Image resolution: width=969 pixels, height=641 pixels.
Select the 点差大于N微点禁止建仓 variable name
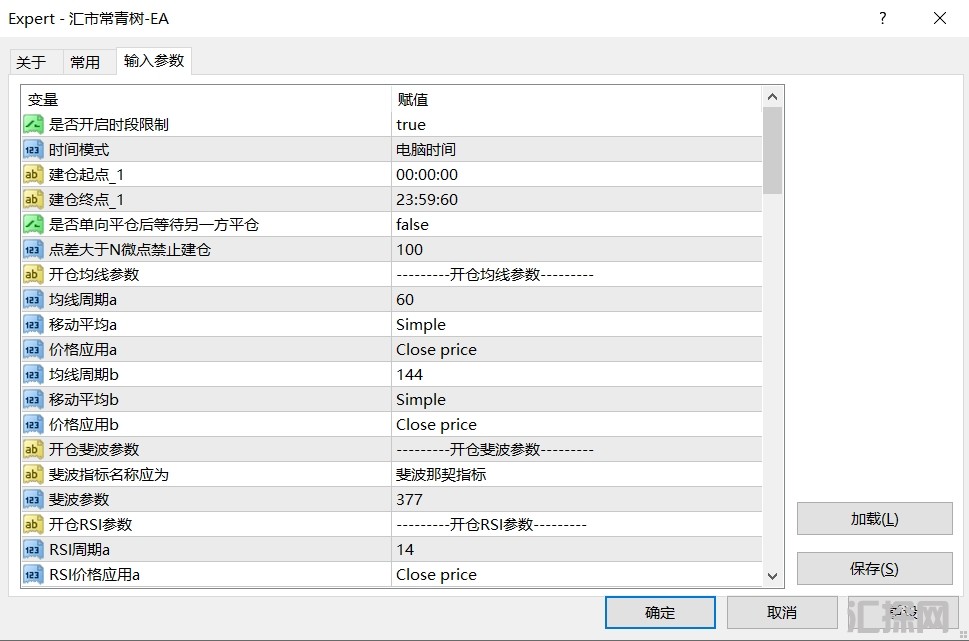point(130,250)
